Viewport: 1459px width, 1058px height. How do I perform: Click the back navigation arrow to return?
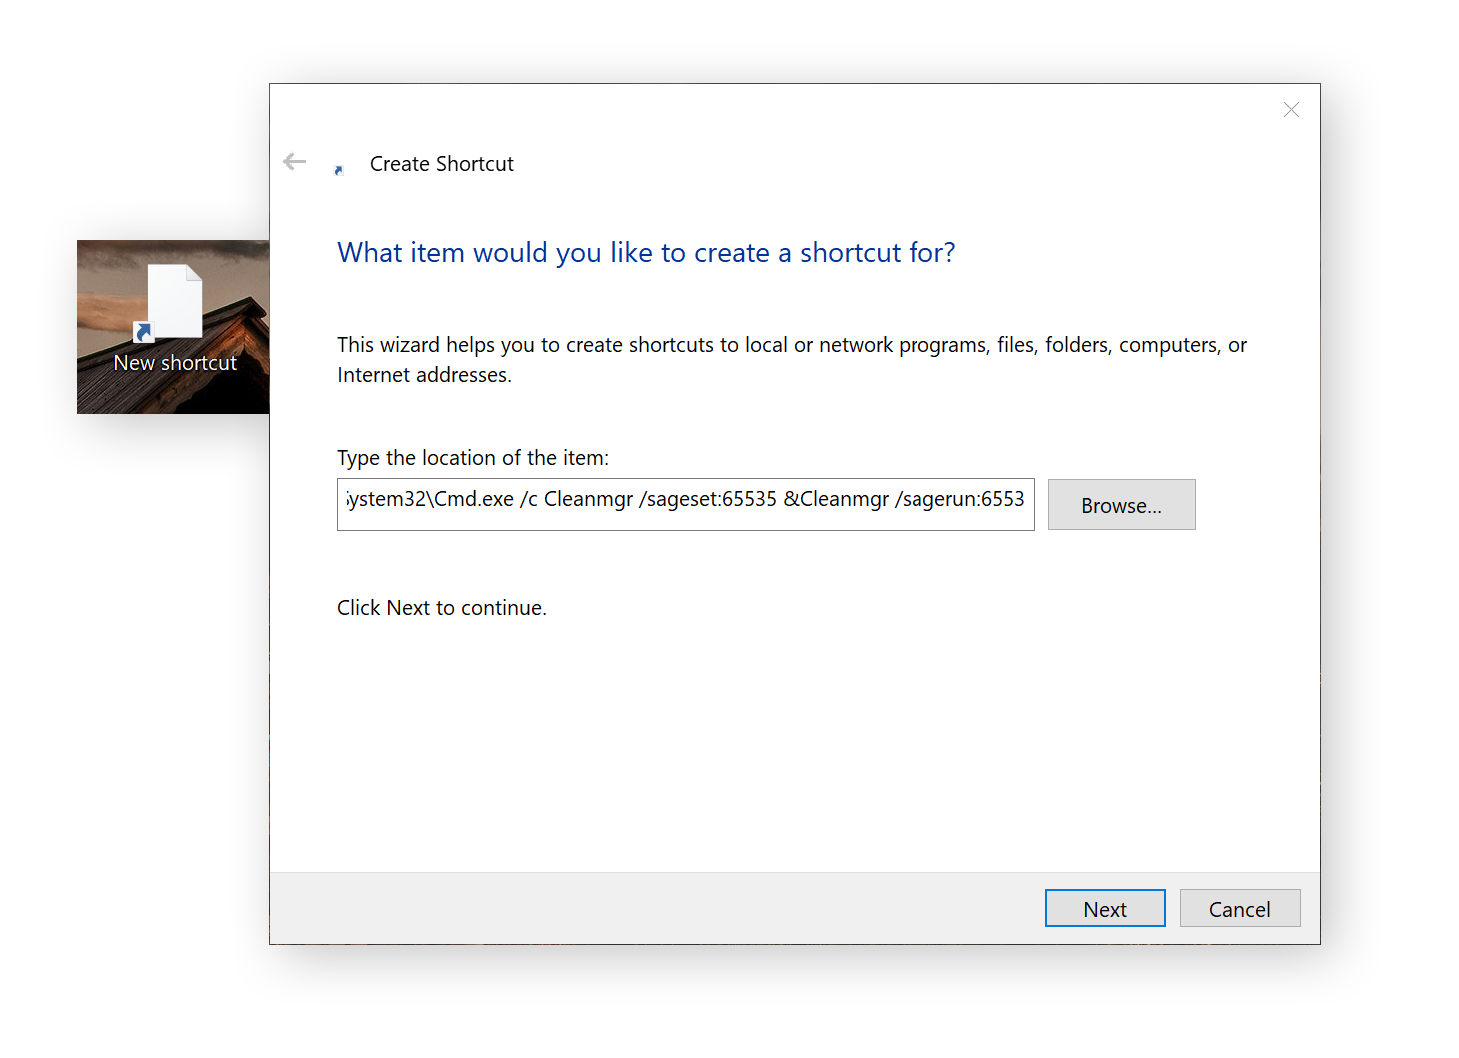pyautogui.click(x=294, y=161)
